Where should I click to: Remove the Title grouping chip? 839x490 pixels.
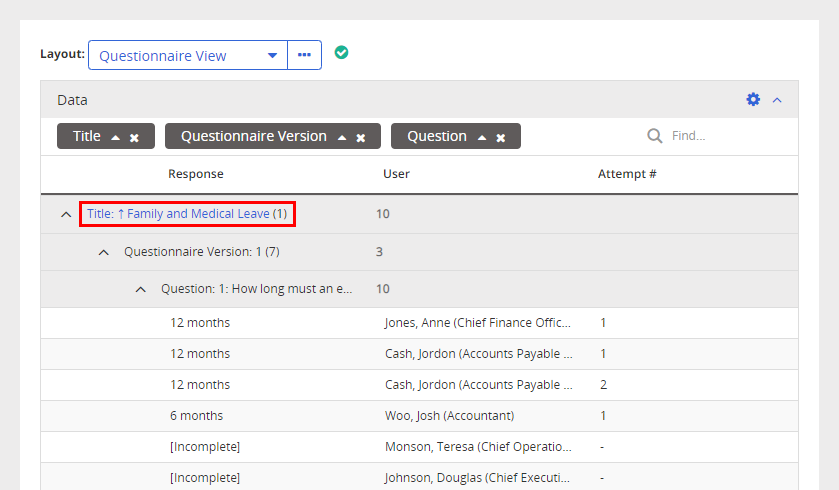coord(134,137)
